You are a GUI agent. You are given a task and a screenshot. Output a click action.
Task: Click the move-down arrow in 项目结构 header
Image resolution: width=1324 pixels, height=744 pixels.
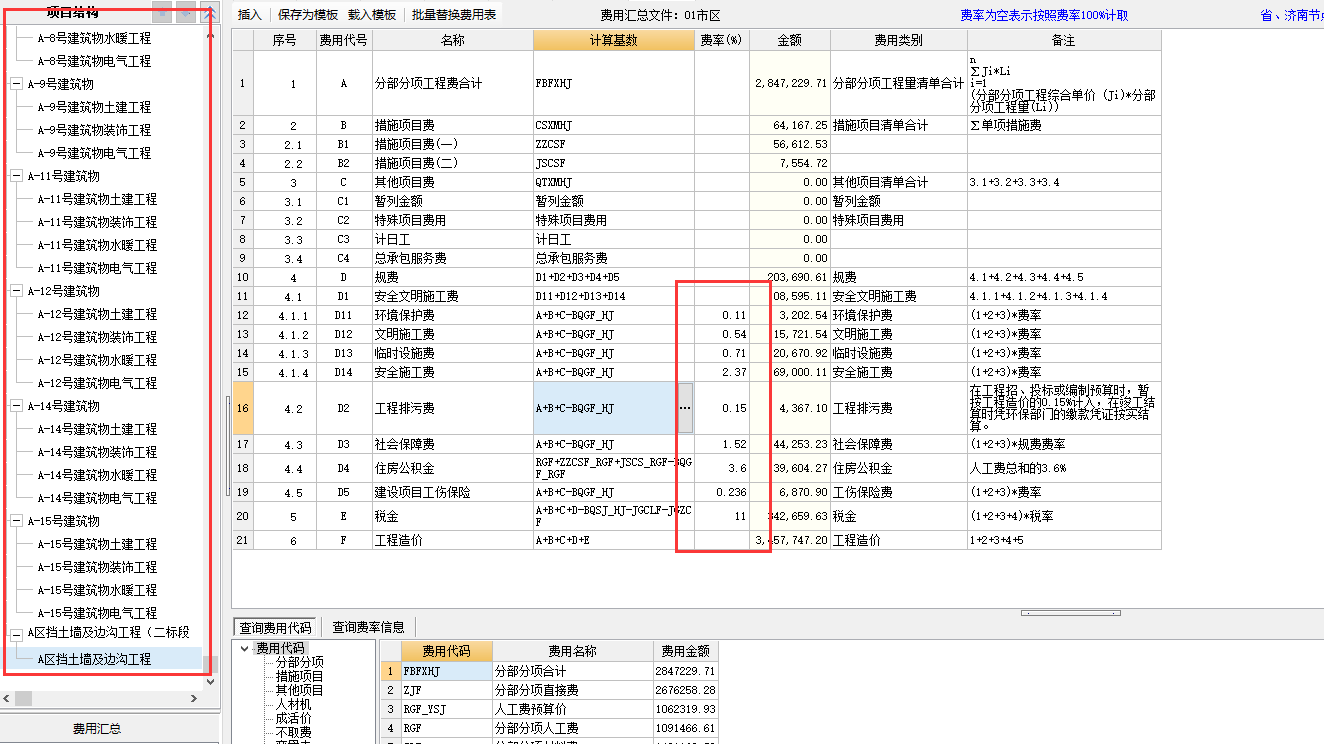pyautogui.click(x=186, y=13)
